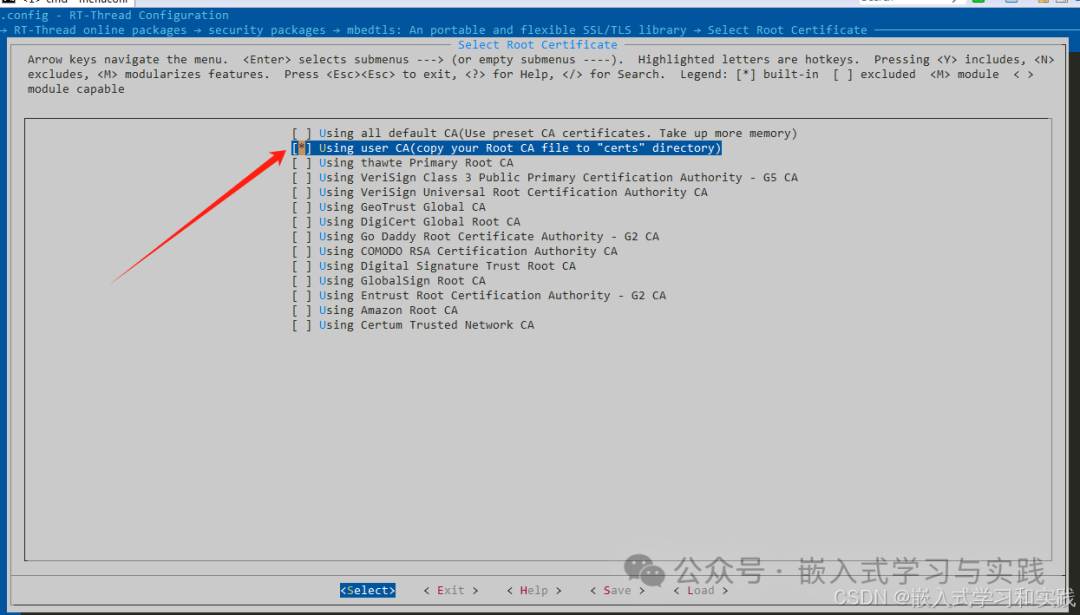The height and width of the screenshot is (615, 1080).
Task: Enable Using GlobalSign Root CA
Action: click(388, 281)
